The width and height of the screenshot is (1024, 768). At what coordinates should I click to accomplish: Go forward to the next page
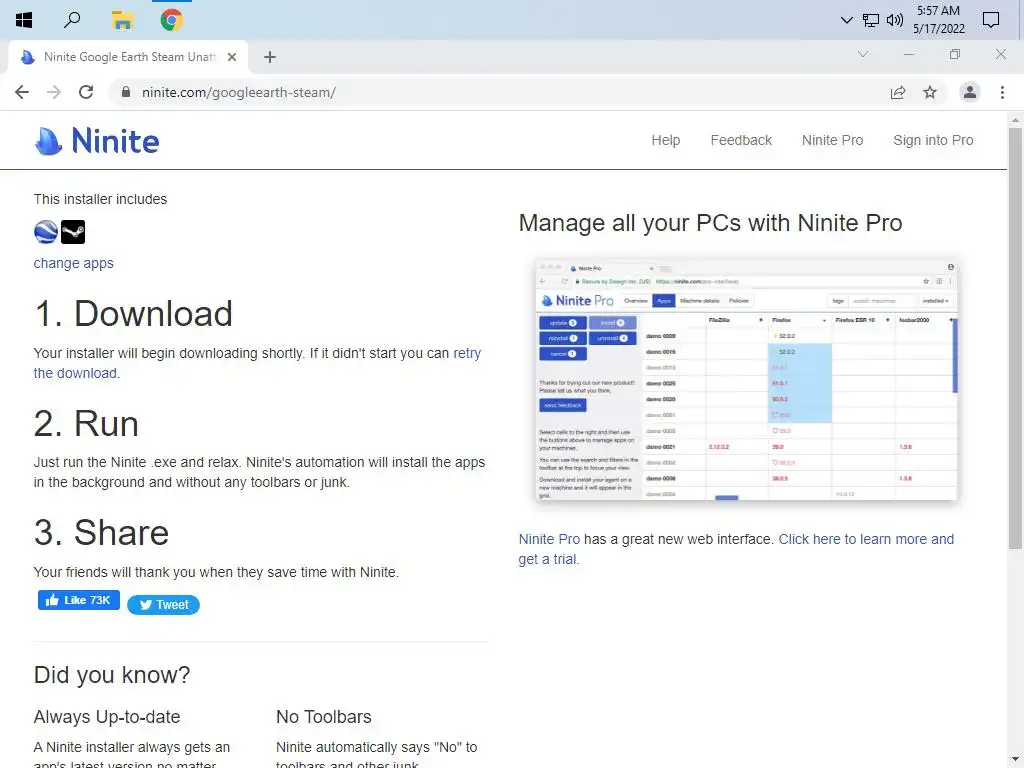tap(54, 92)
